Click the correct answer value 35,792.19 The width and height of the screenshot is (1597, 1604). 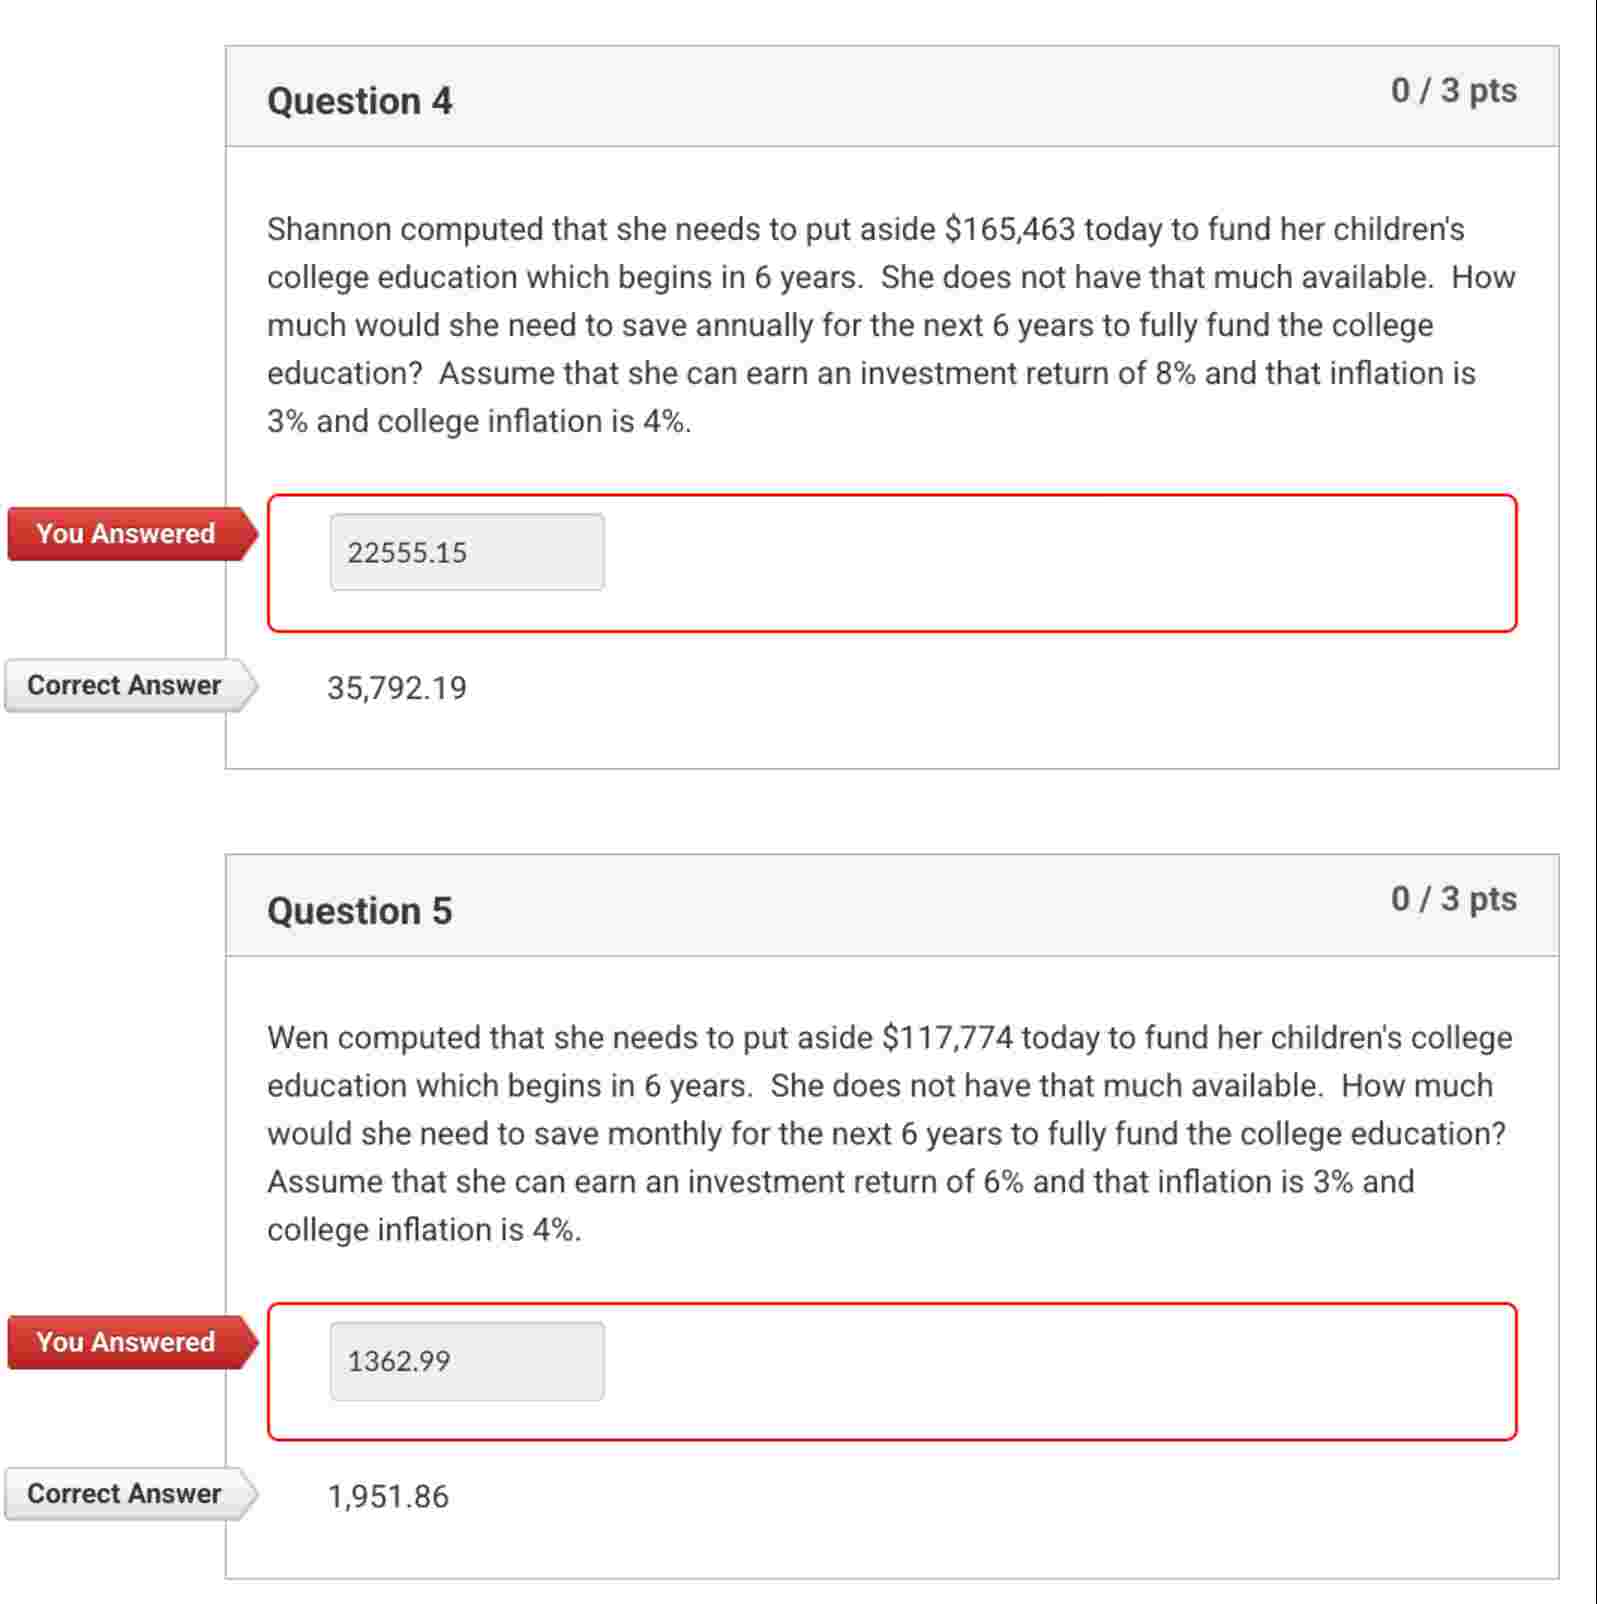pyautogui.click(x=398, y=687)
